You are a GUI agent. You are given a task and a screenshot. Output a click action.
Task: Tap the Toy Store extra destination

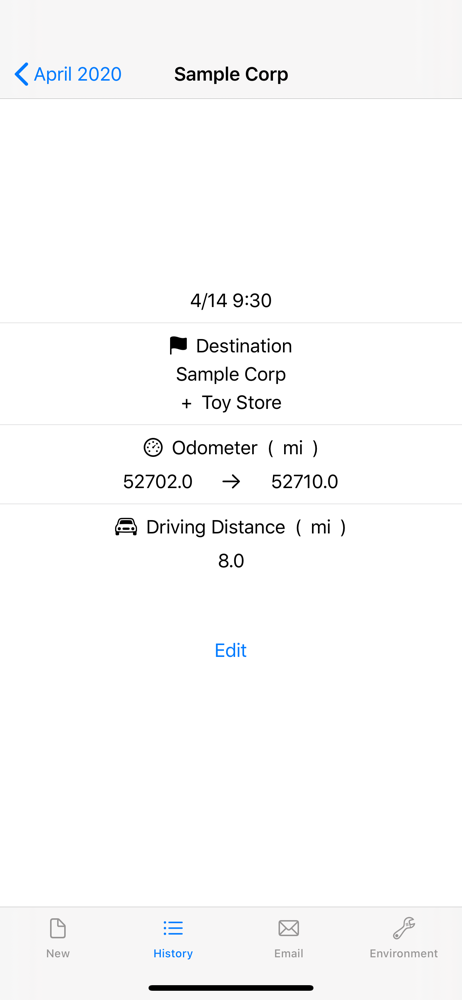pos(242,403)
